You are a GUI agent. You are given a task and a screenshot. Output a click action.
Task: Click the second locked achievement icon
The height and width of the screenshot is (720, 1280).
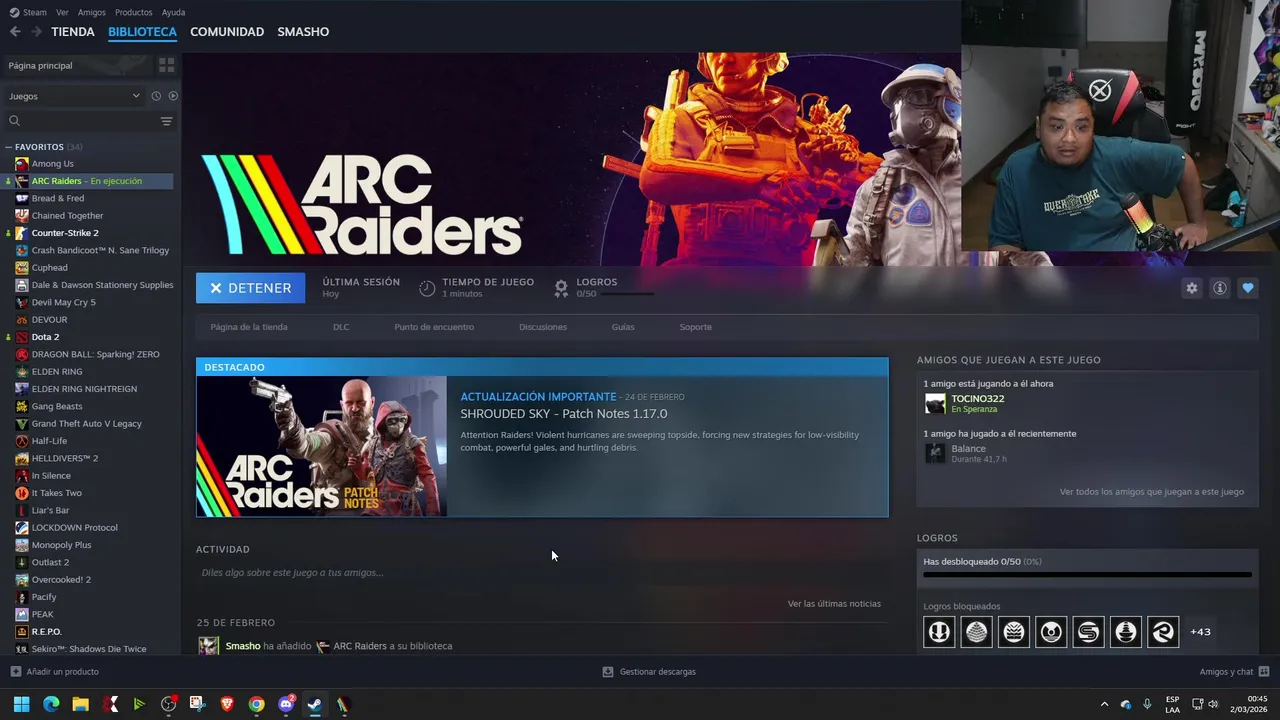click(976, 632)
